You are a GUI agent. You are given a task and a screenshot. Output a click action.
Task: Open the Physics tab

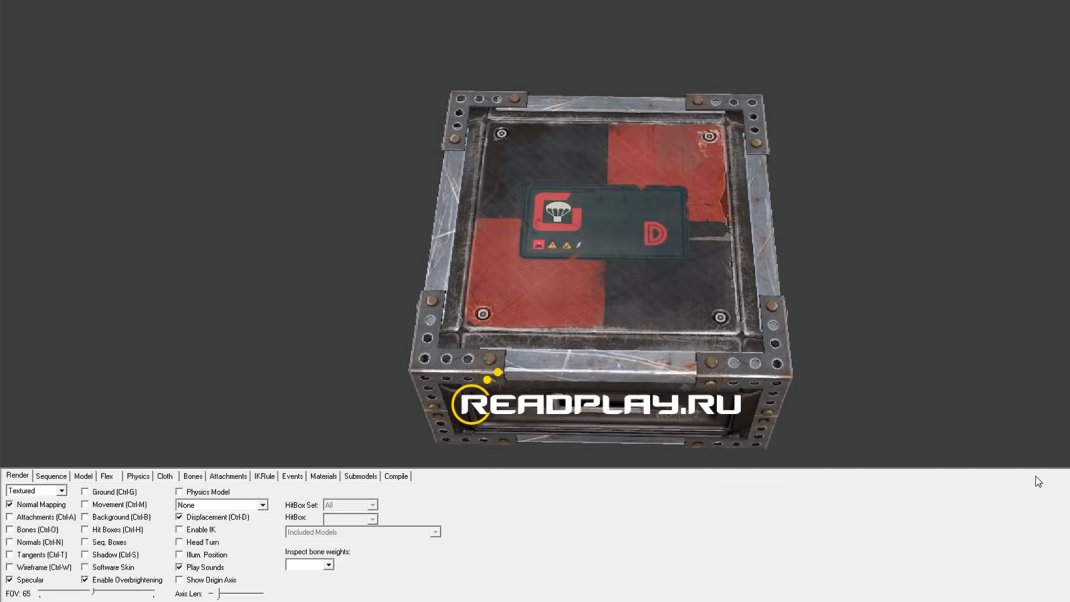pyautogui.click(x=138, y=476)
